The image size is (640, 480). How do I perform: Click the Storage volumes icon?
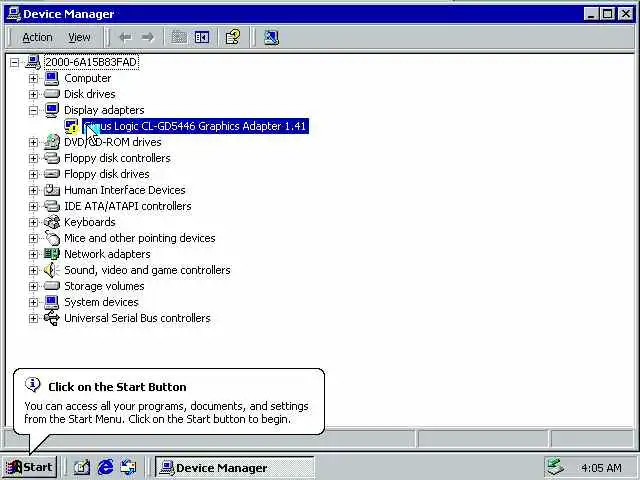click(52, 286)
